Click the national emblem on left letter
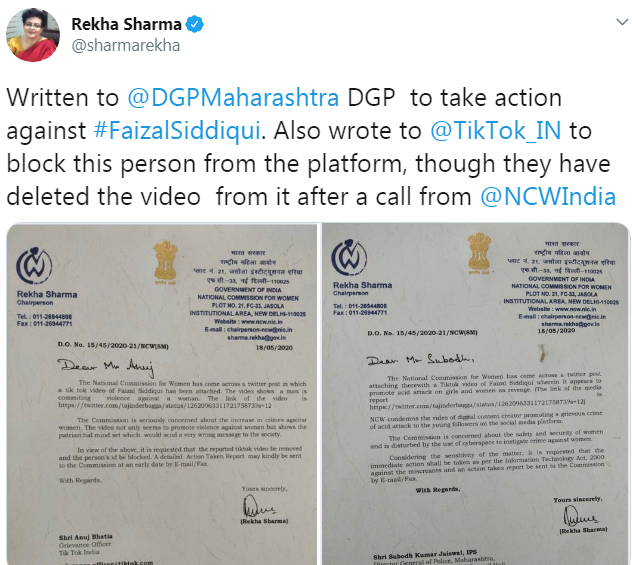 [165, 262]
